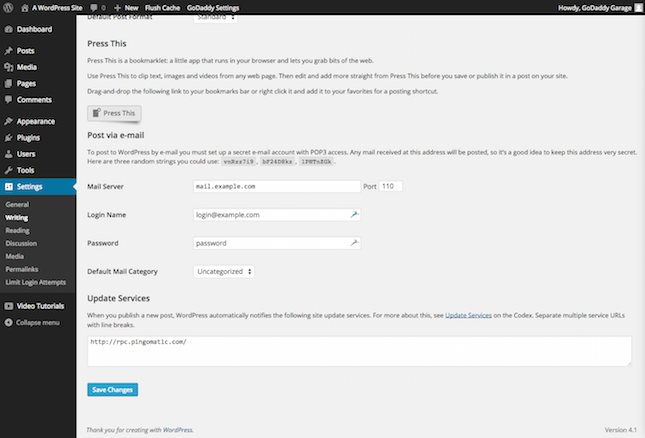Screen dimensions: 645x438
Task: Click the Media icon in sidebar
Action: click(x=8, y=67)
